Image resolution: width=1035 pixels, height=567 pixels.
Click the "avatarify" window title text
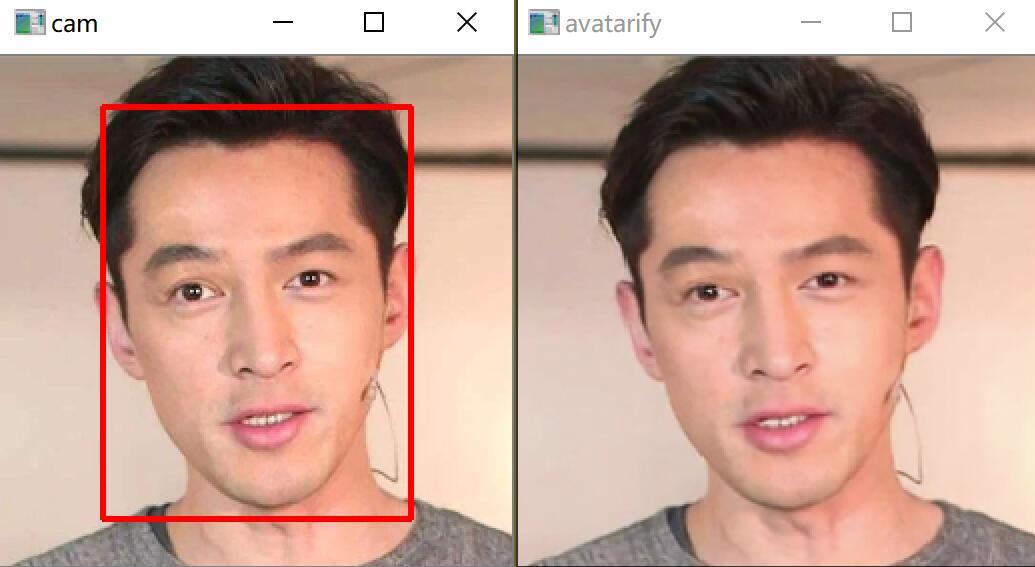[613, 25]
